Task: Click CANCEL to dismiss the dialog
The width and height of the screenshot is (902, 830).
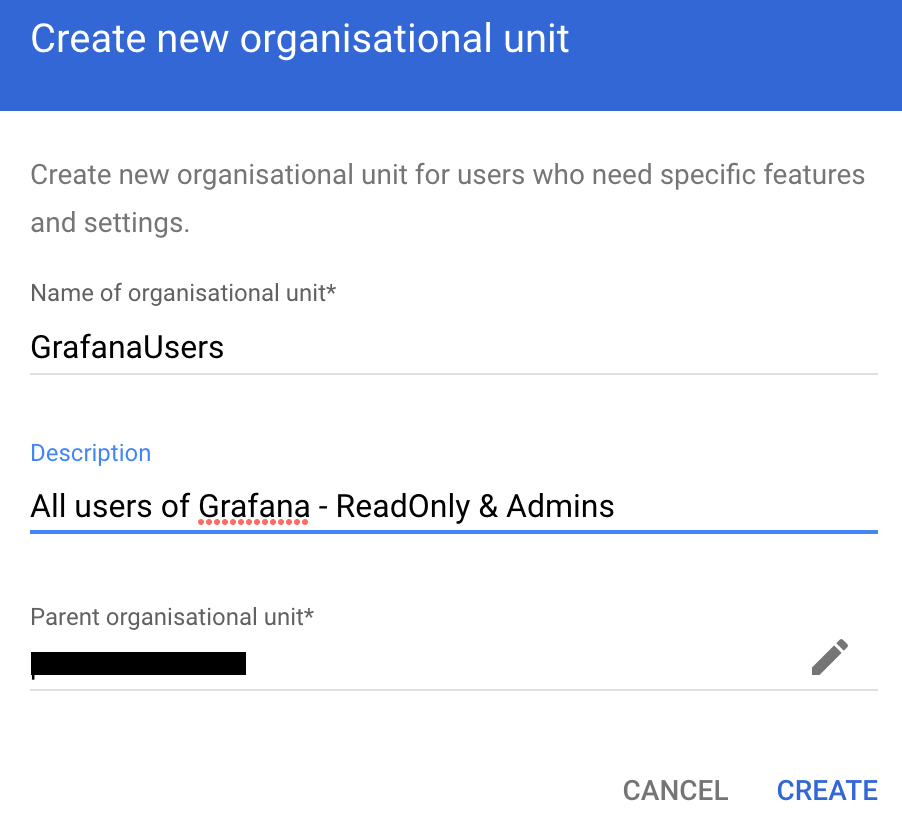Action: [x=675, y=790]
